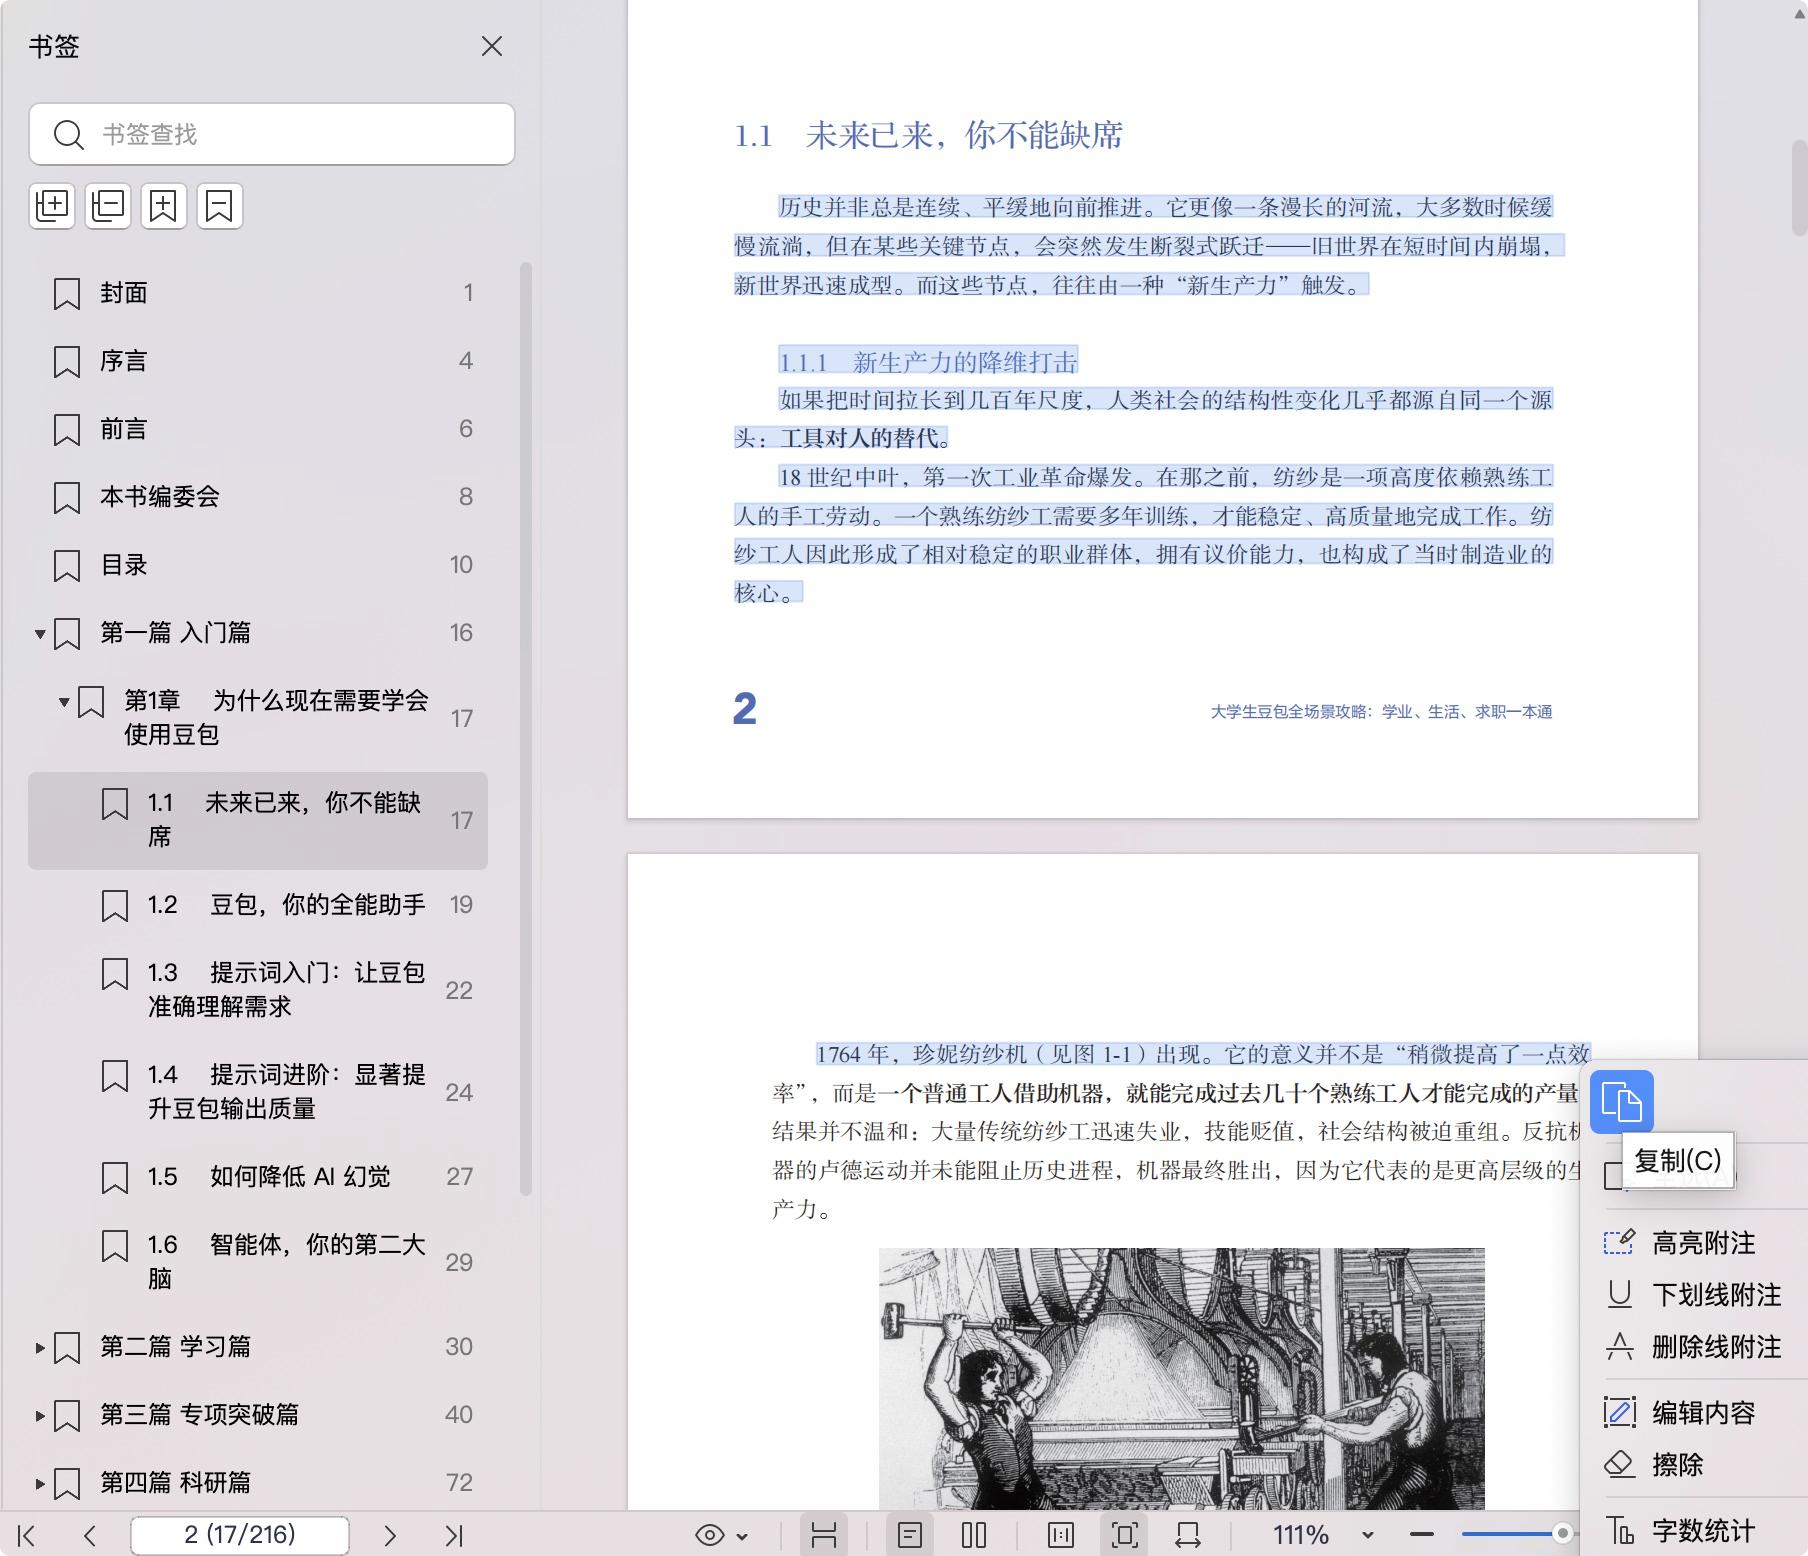Click the zoom slider handle
Viewport: 1808px width, 1556px height.
tap(1562, 1534)
